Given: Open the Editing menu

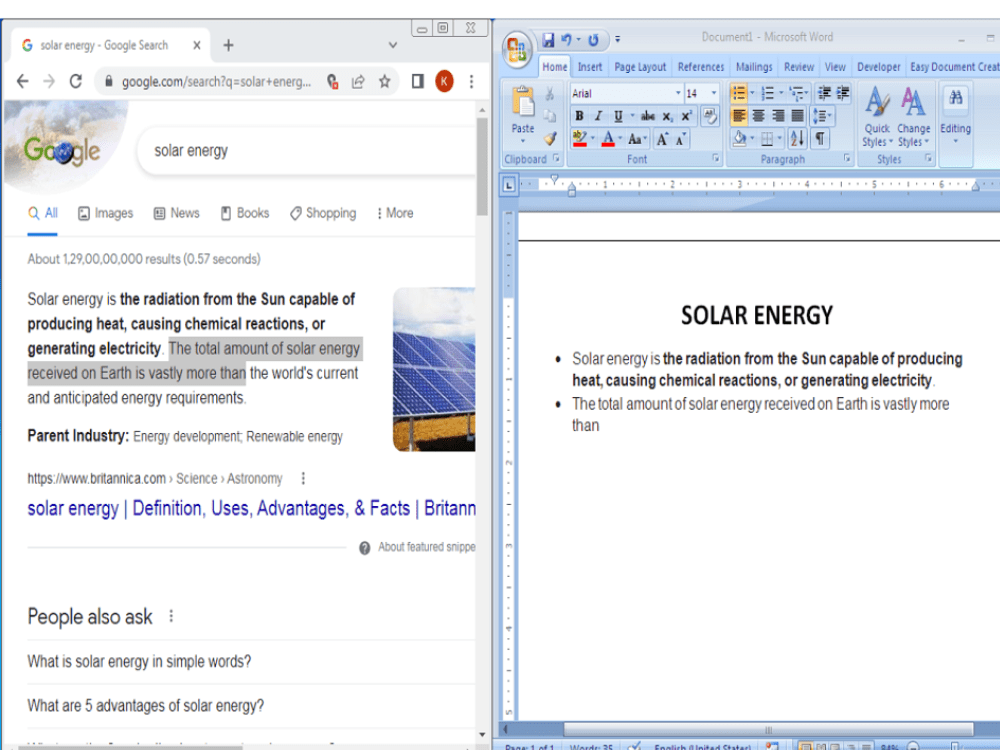Looking at the screenshot, I should coord(955,117).
